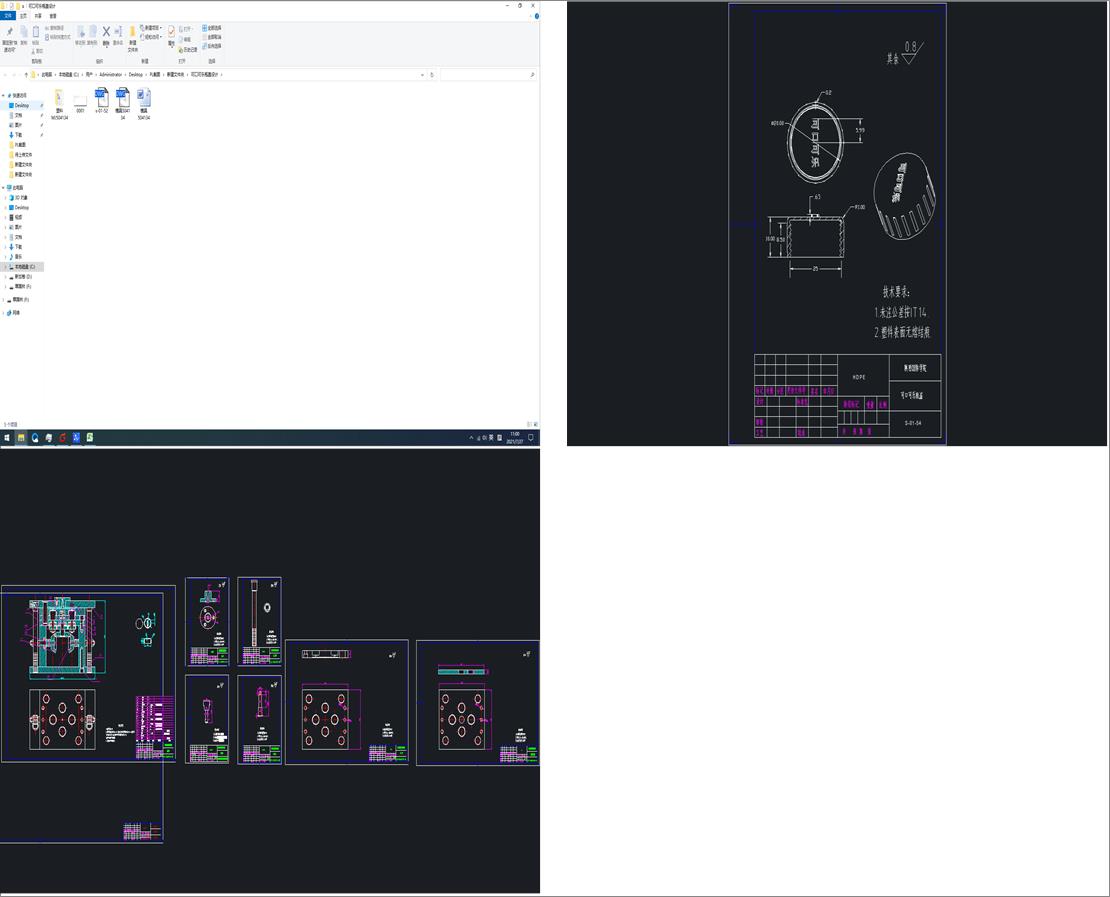
Task: Click the Move to icon
Action: pyautogui.click(x=81, y=35)
